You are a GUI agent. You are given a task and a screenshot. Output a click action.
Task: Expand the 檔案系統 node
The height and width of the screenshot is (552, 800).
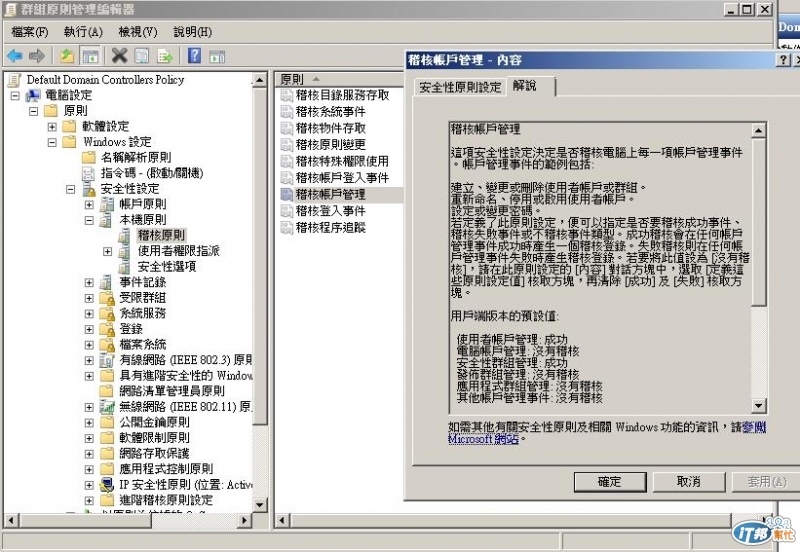click(89, 345)
